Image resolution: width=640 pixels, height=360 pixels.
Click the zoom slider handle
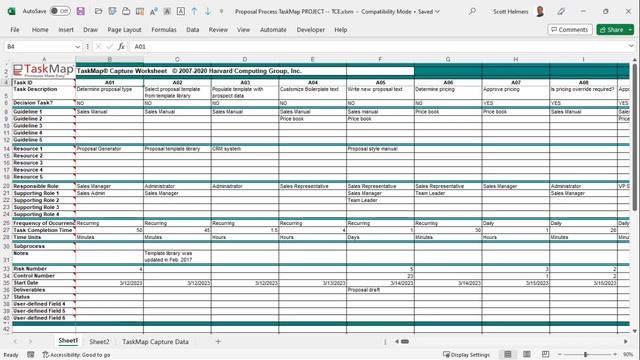(585, 354)
